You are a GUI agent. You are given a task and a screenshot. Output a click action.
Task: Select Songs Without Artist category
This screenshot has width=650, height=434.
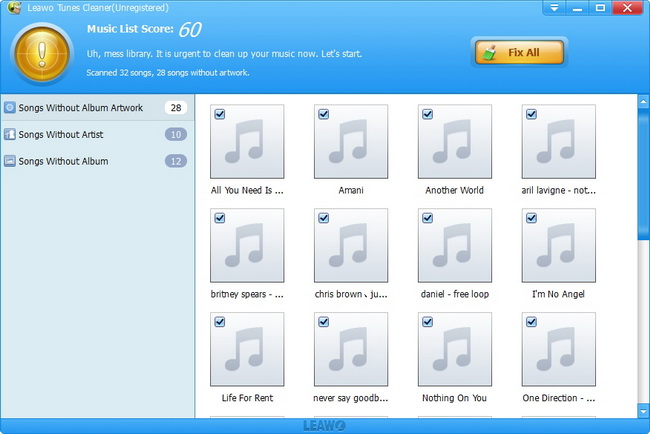97,134
